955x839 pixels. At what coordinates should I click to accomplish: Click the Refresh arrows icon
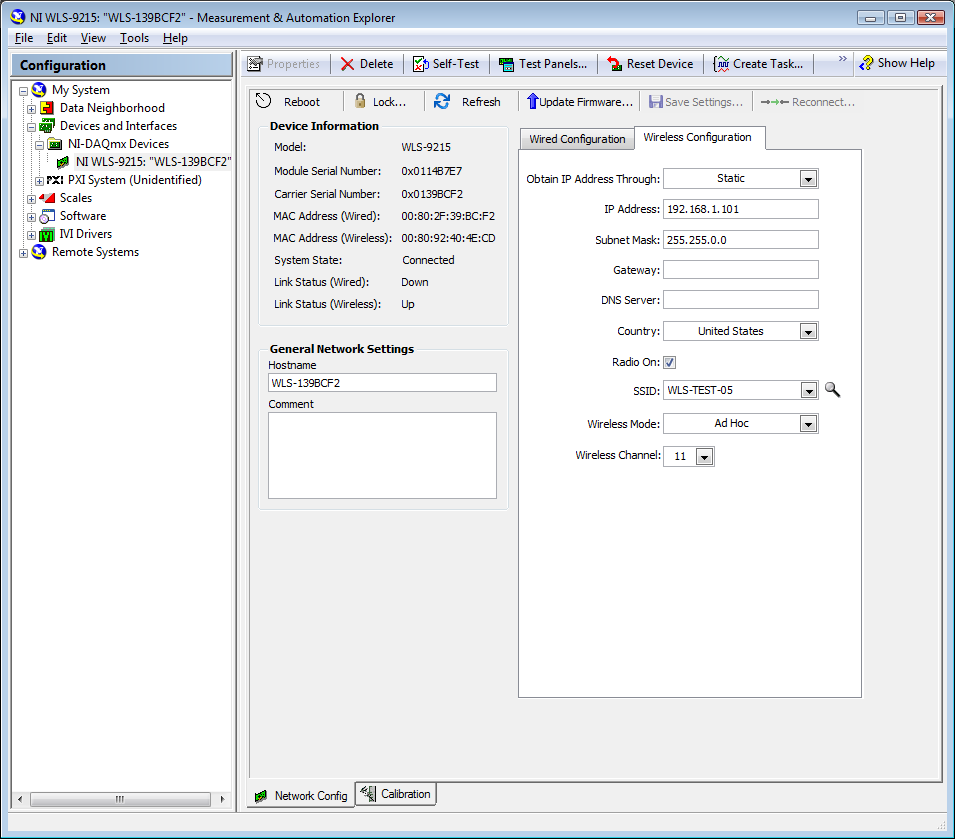point(442,101)
